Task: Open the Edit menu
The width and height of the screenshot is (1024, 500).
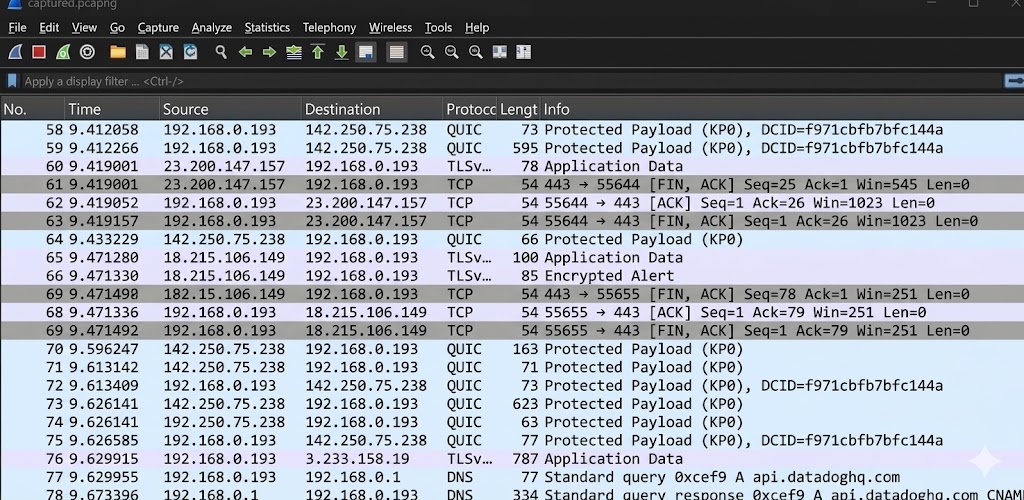Action: tap(49, 27)
